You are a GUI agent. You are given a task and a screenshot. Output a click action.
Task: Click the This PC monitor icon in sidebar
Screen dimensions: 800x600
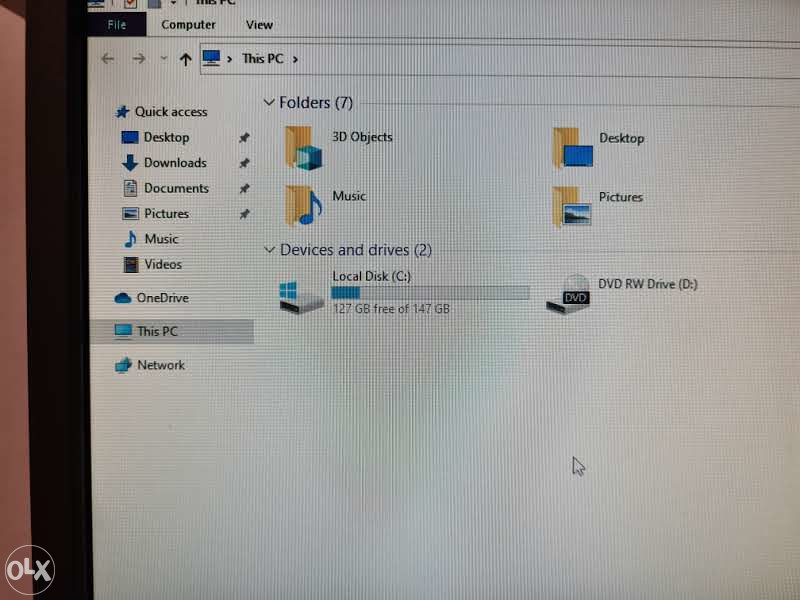tap(123, 331)
